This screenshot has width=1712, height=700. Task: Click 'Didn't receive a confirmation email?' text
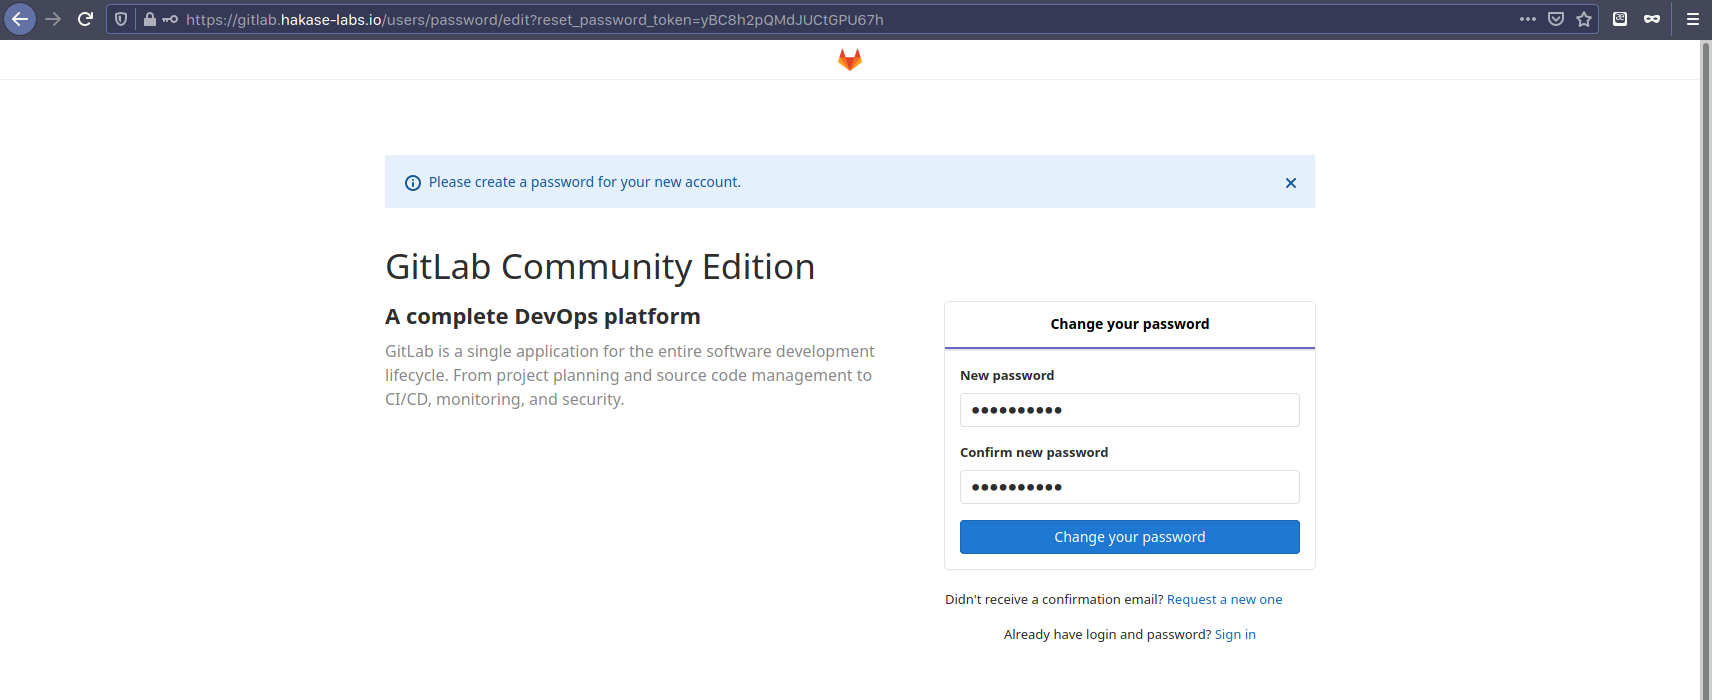[x=1054, y=600]
